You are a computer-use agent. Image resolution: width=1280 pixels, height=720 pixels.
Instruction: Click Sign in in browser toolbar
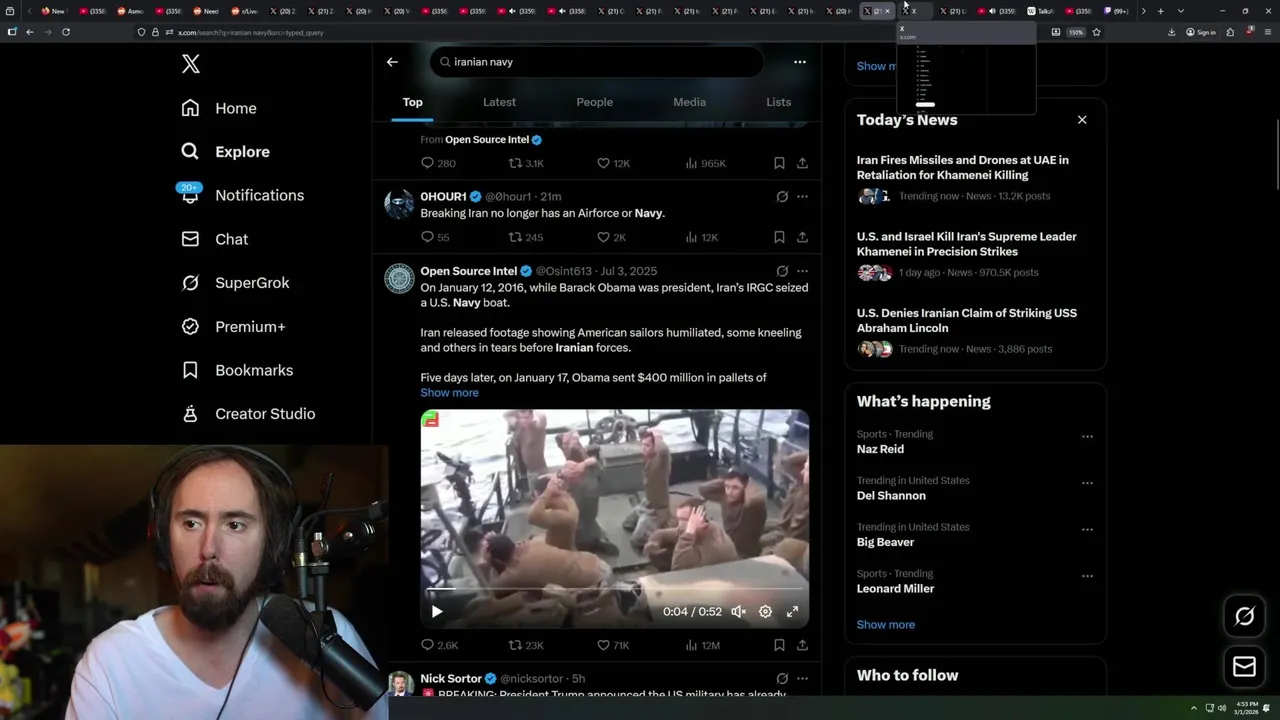coord(1200,32)
